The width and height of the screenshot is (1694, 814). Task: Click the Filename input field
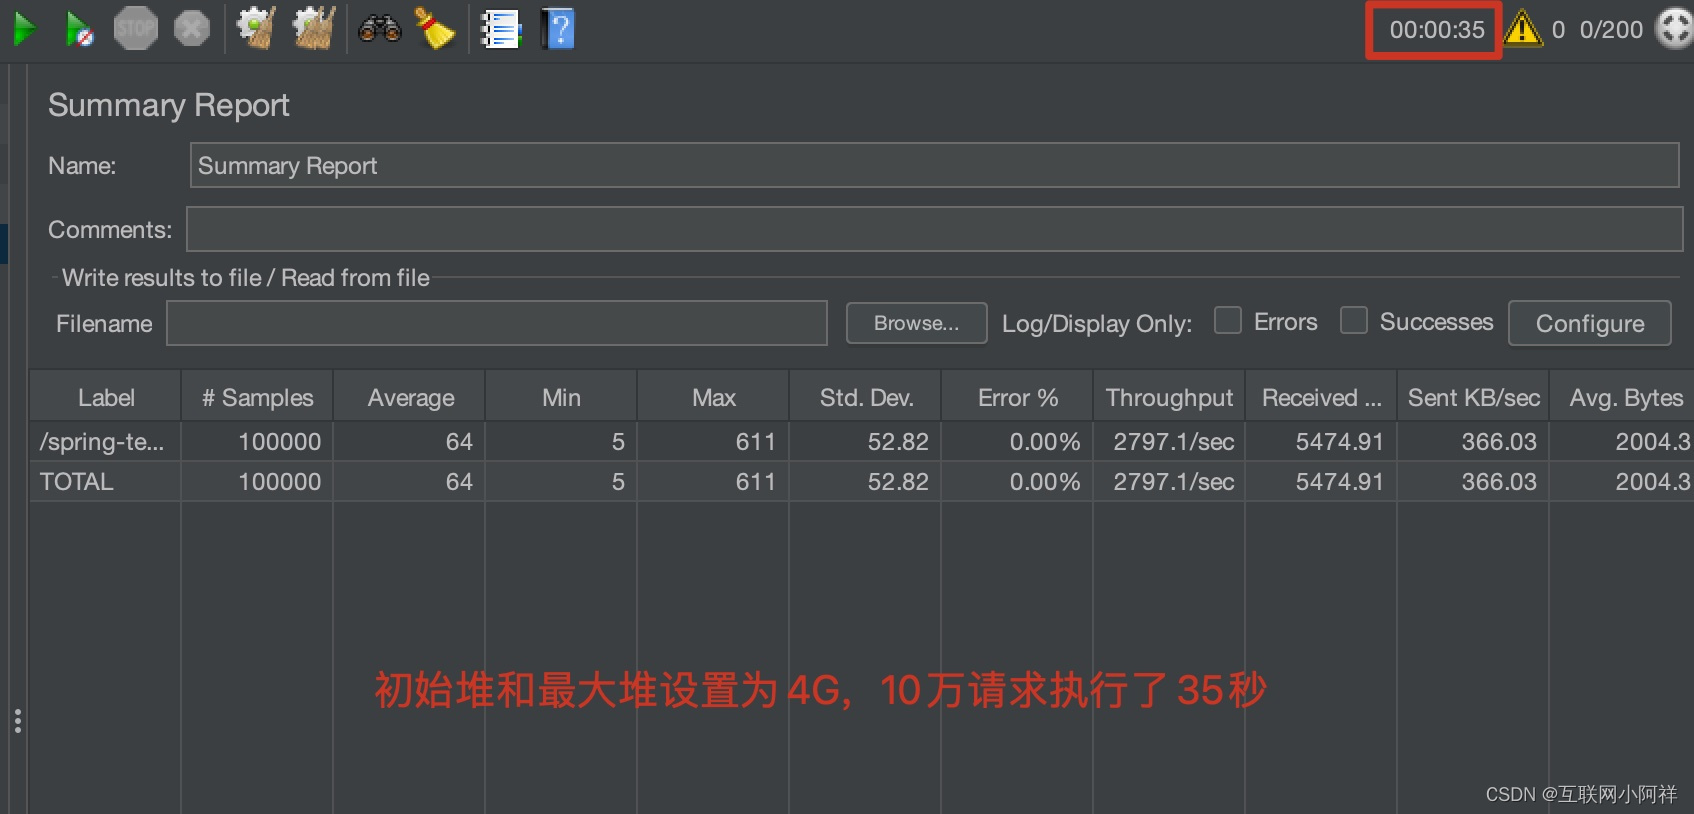click(496, 323)
